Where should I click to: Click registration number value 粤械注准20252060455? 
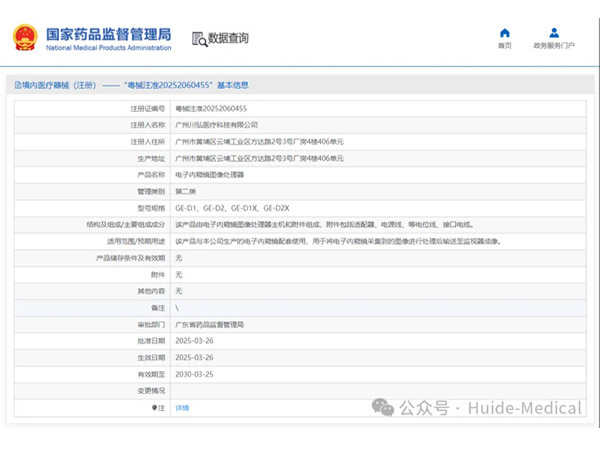(211, 108)
